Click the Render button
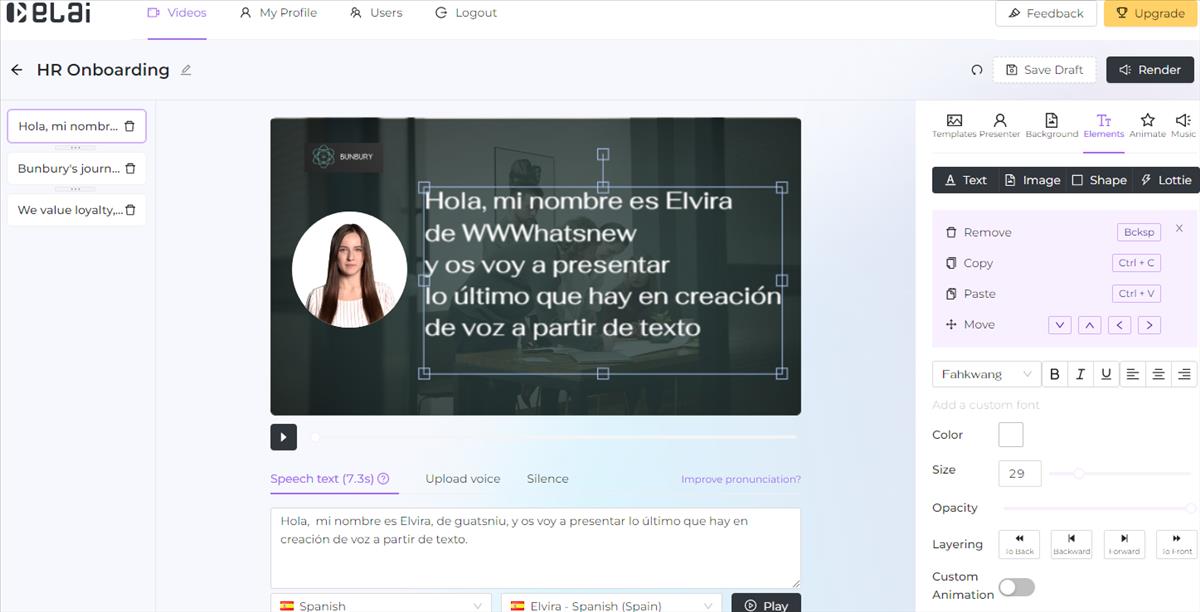 (1150, 70)
